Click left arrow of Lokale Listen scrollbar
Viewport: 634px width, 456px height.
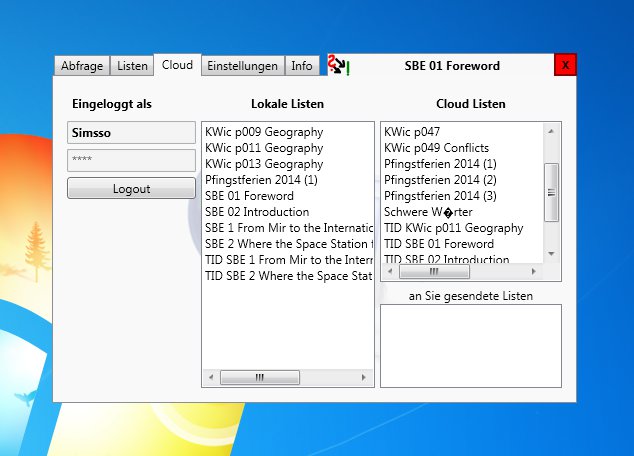211,377
